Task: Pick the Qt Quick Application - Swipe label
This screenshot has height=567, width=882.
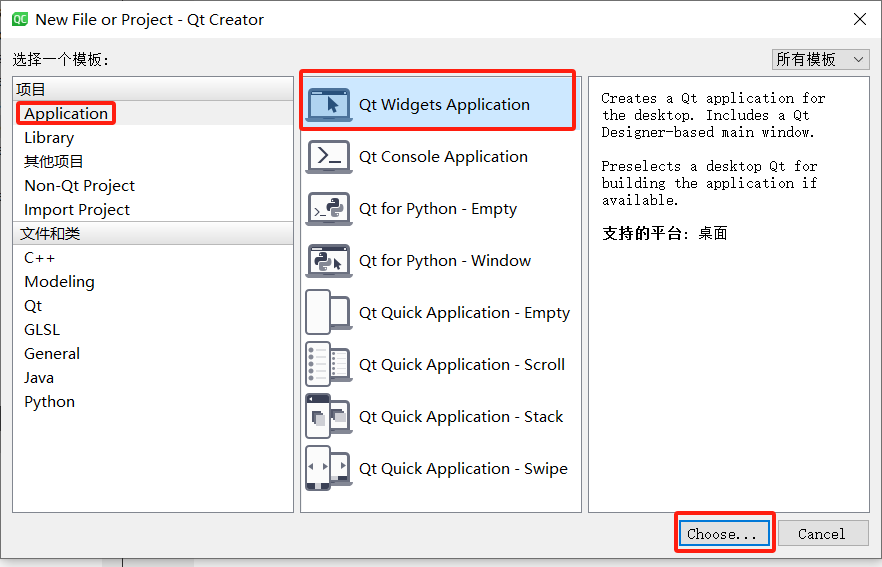Action: coord(464,469)
